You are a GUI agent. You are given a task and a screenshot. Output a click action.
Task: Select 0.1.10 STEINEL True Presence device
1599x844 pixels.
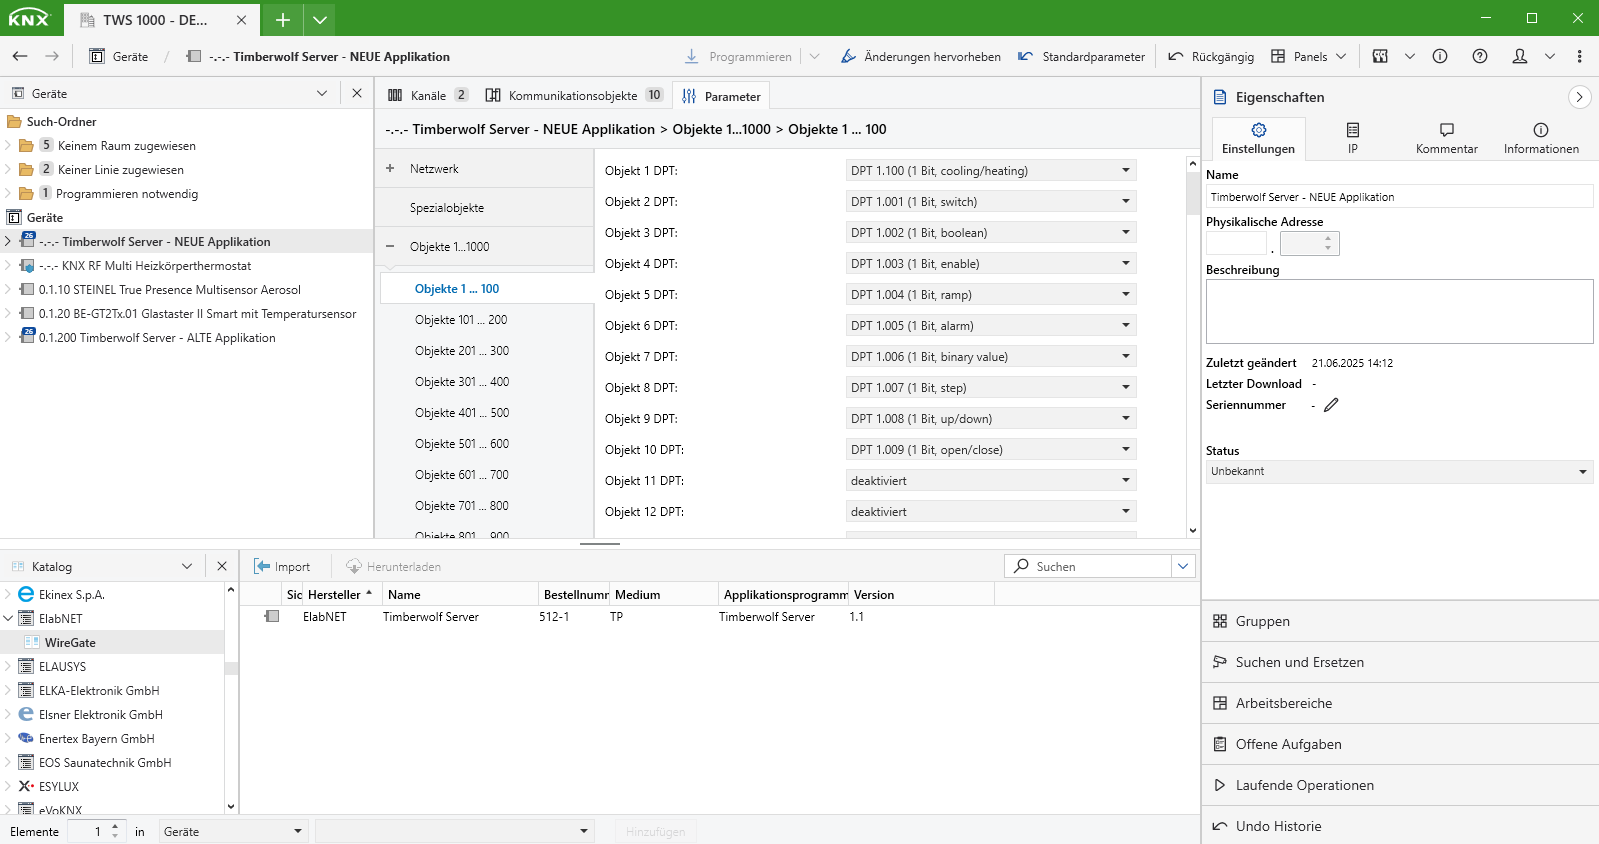pos(169,290)
